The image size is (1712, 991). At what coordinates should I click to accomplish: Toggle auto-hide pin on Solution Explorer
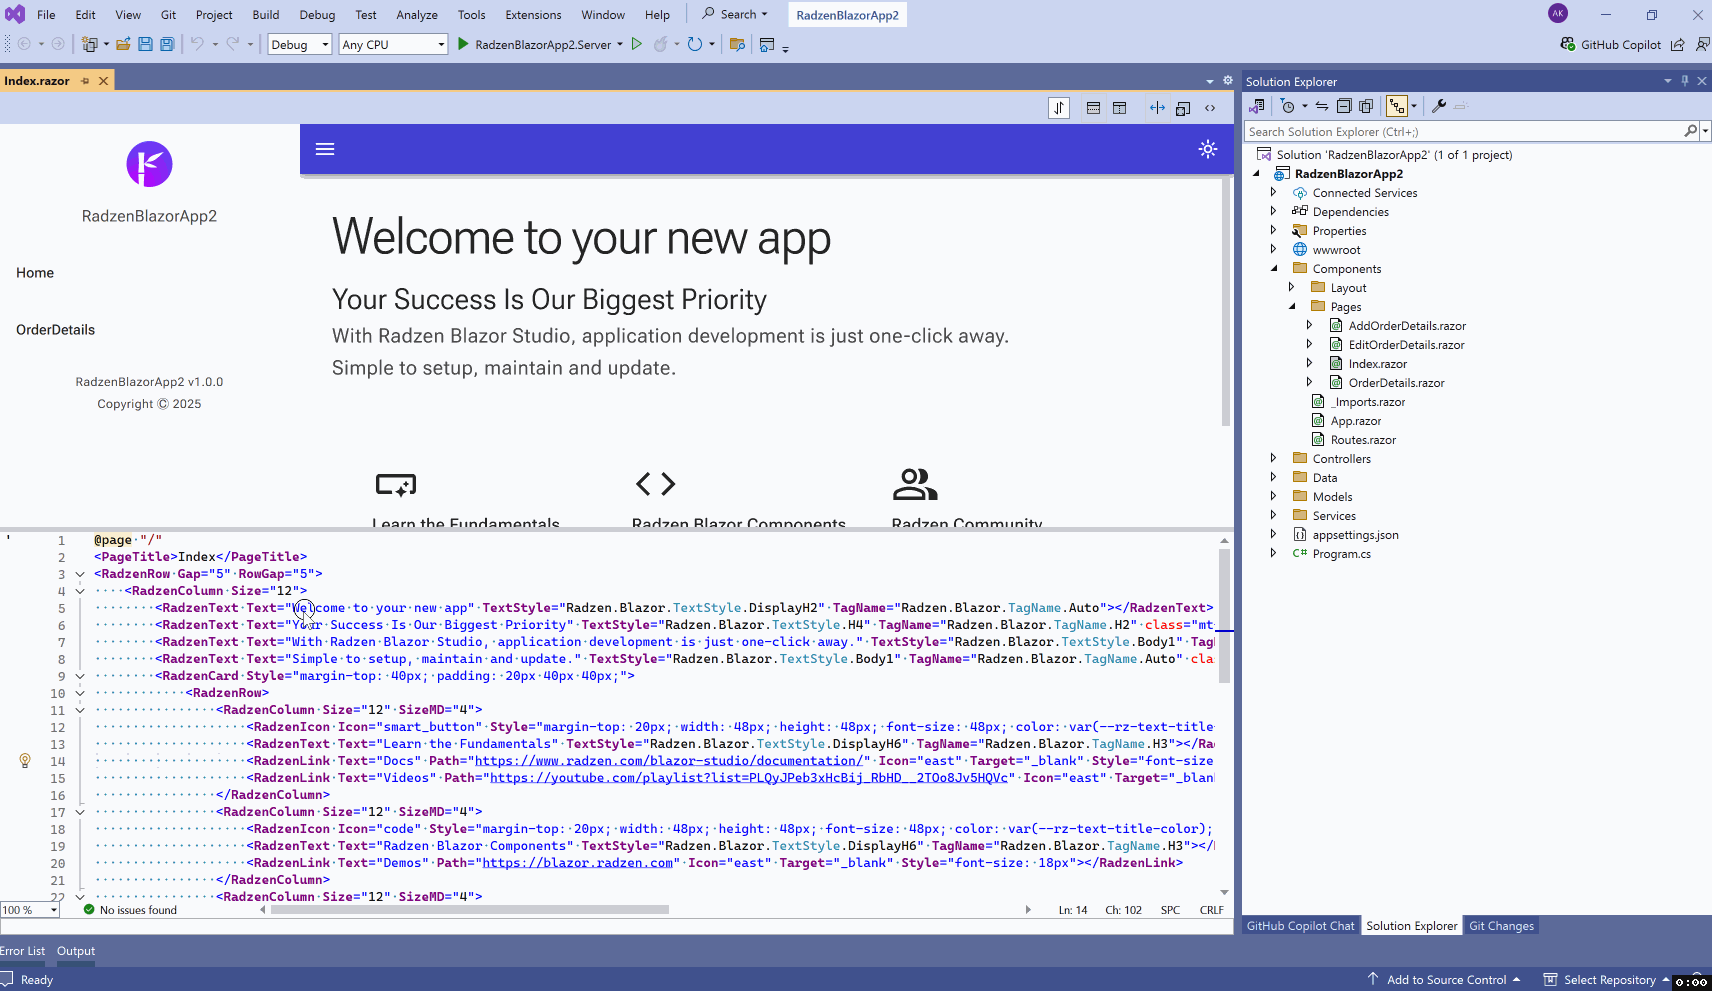(1685, 81)
